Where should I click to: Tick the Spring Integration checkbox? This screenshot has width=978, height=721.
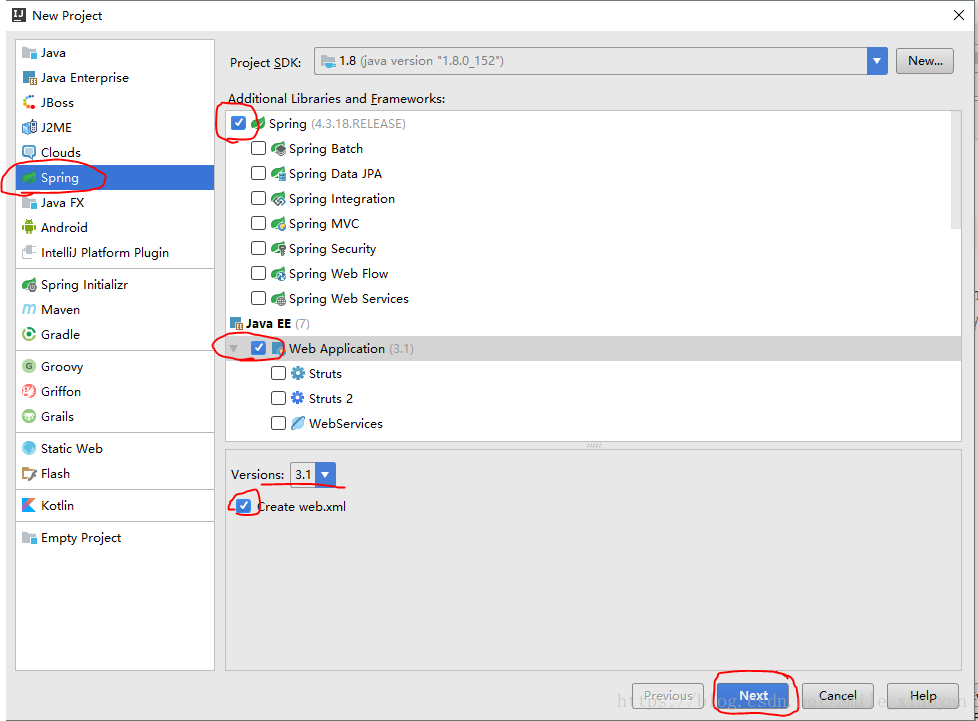(258, 198)
